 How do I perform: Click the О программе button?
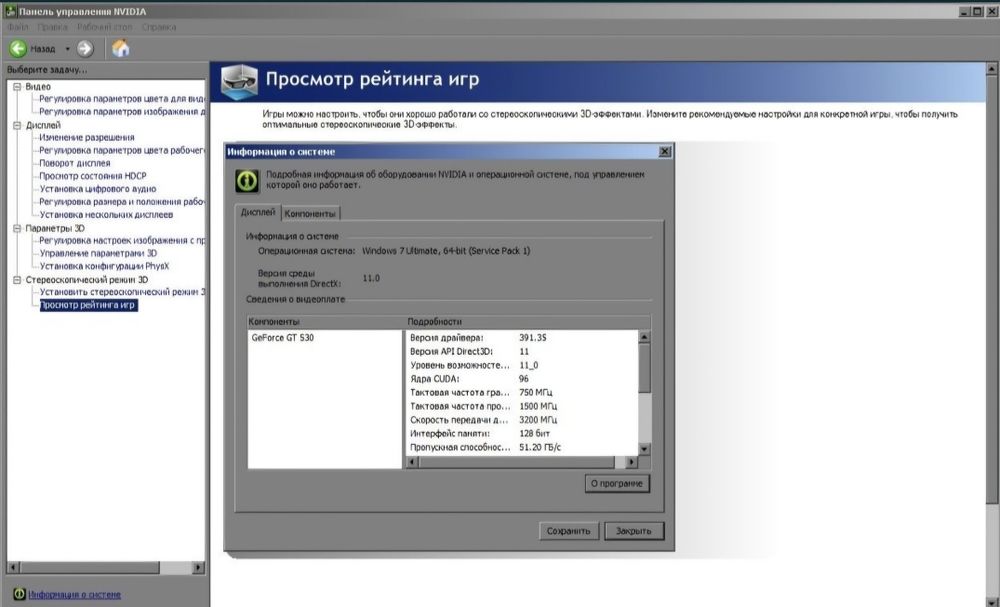click(x=617, y=483)
